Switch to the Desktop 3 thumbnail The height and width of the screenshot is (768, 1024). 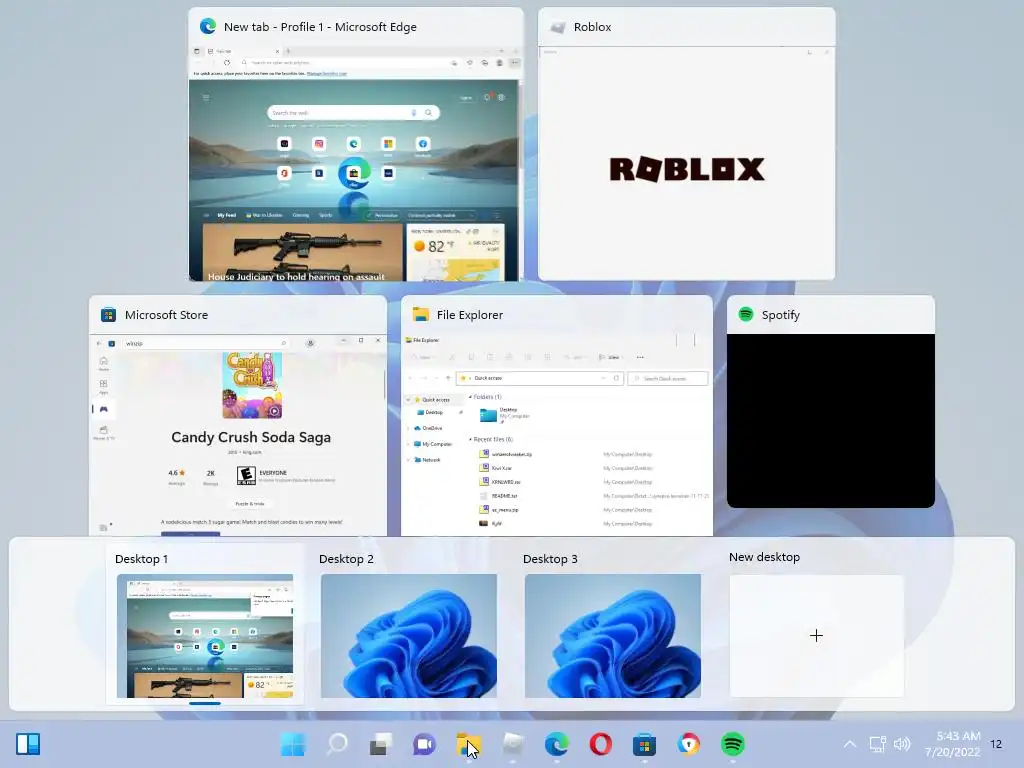pos(613,636)
